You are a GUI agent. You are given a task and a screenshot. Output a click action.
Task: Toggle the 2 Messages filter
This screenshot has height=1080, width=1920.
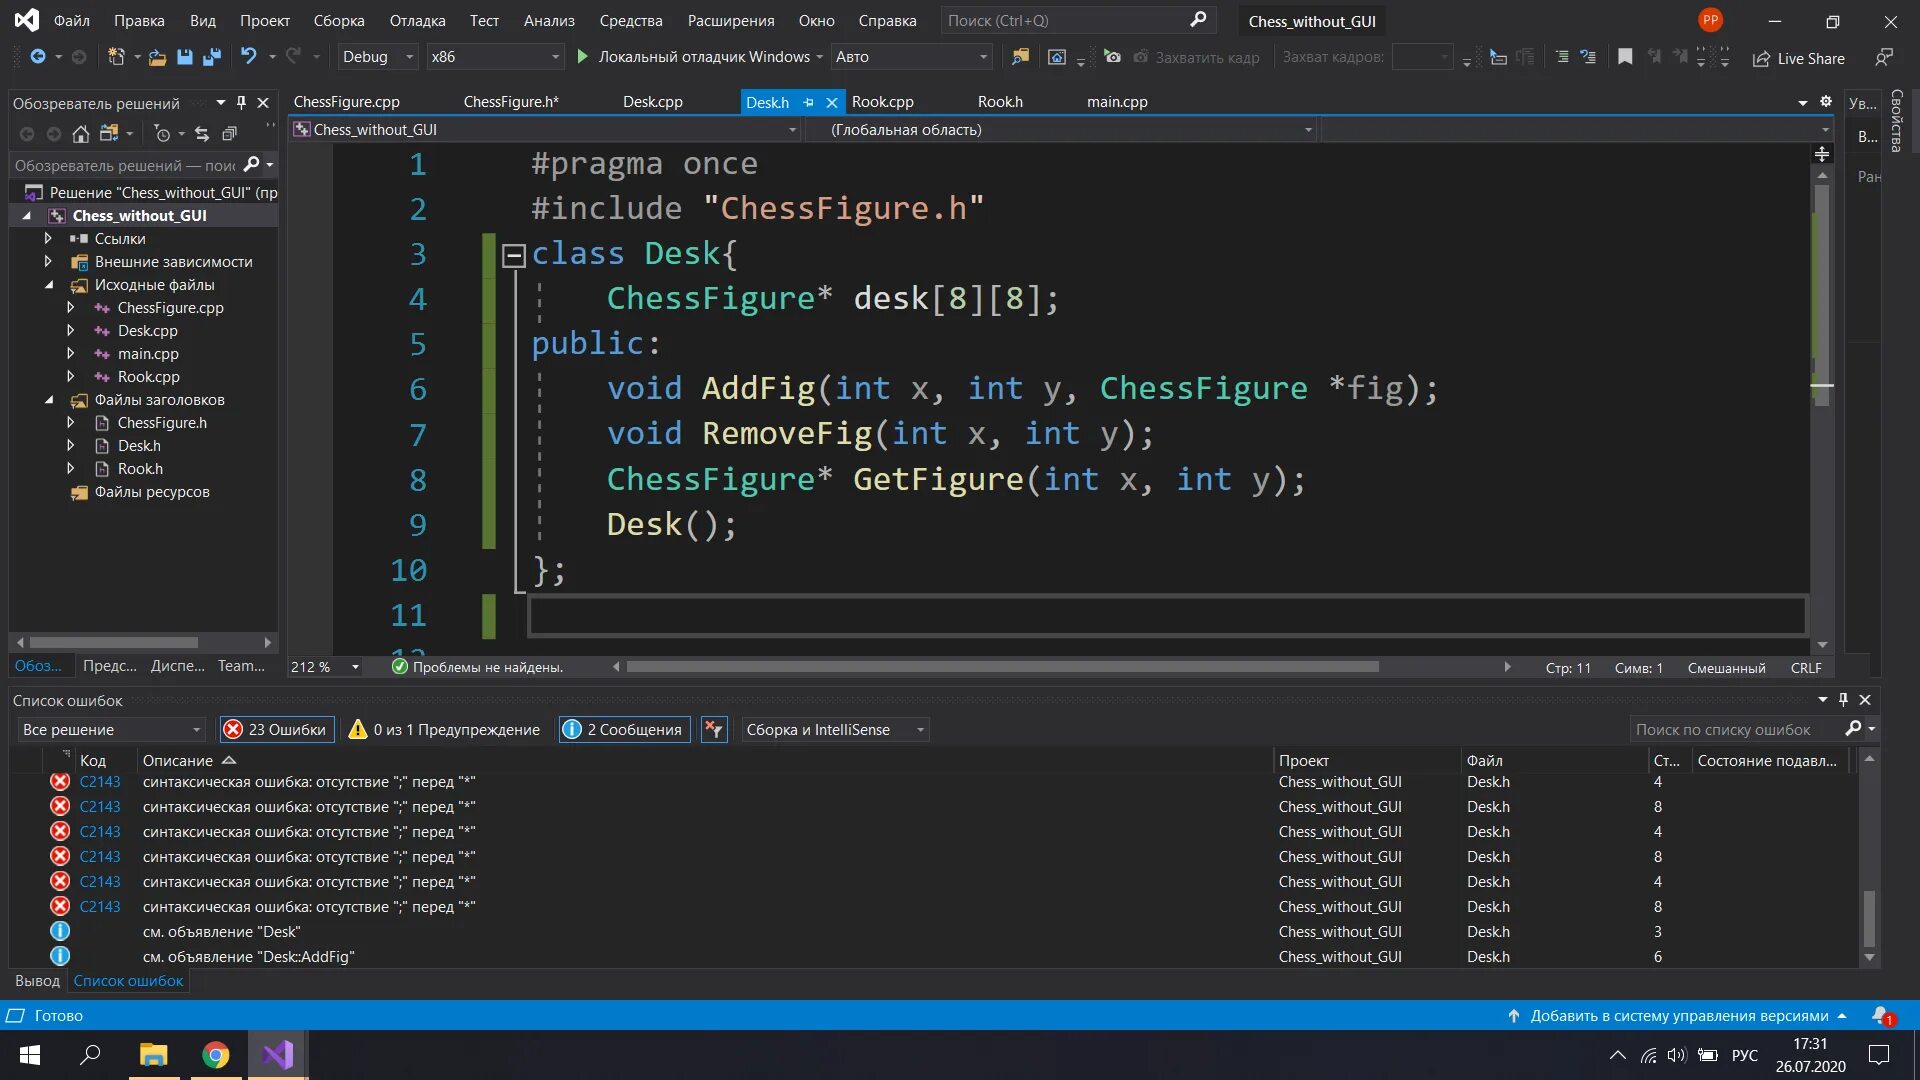pyautogui.click(x=624, y=730)
